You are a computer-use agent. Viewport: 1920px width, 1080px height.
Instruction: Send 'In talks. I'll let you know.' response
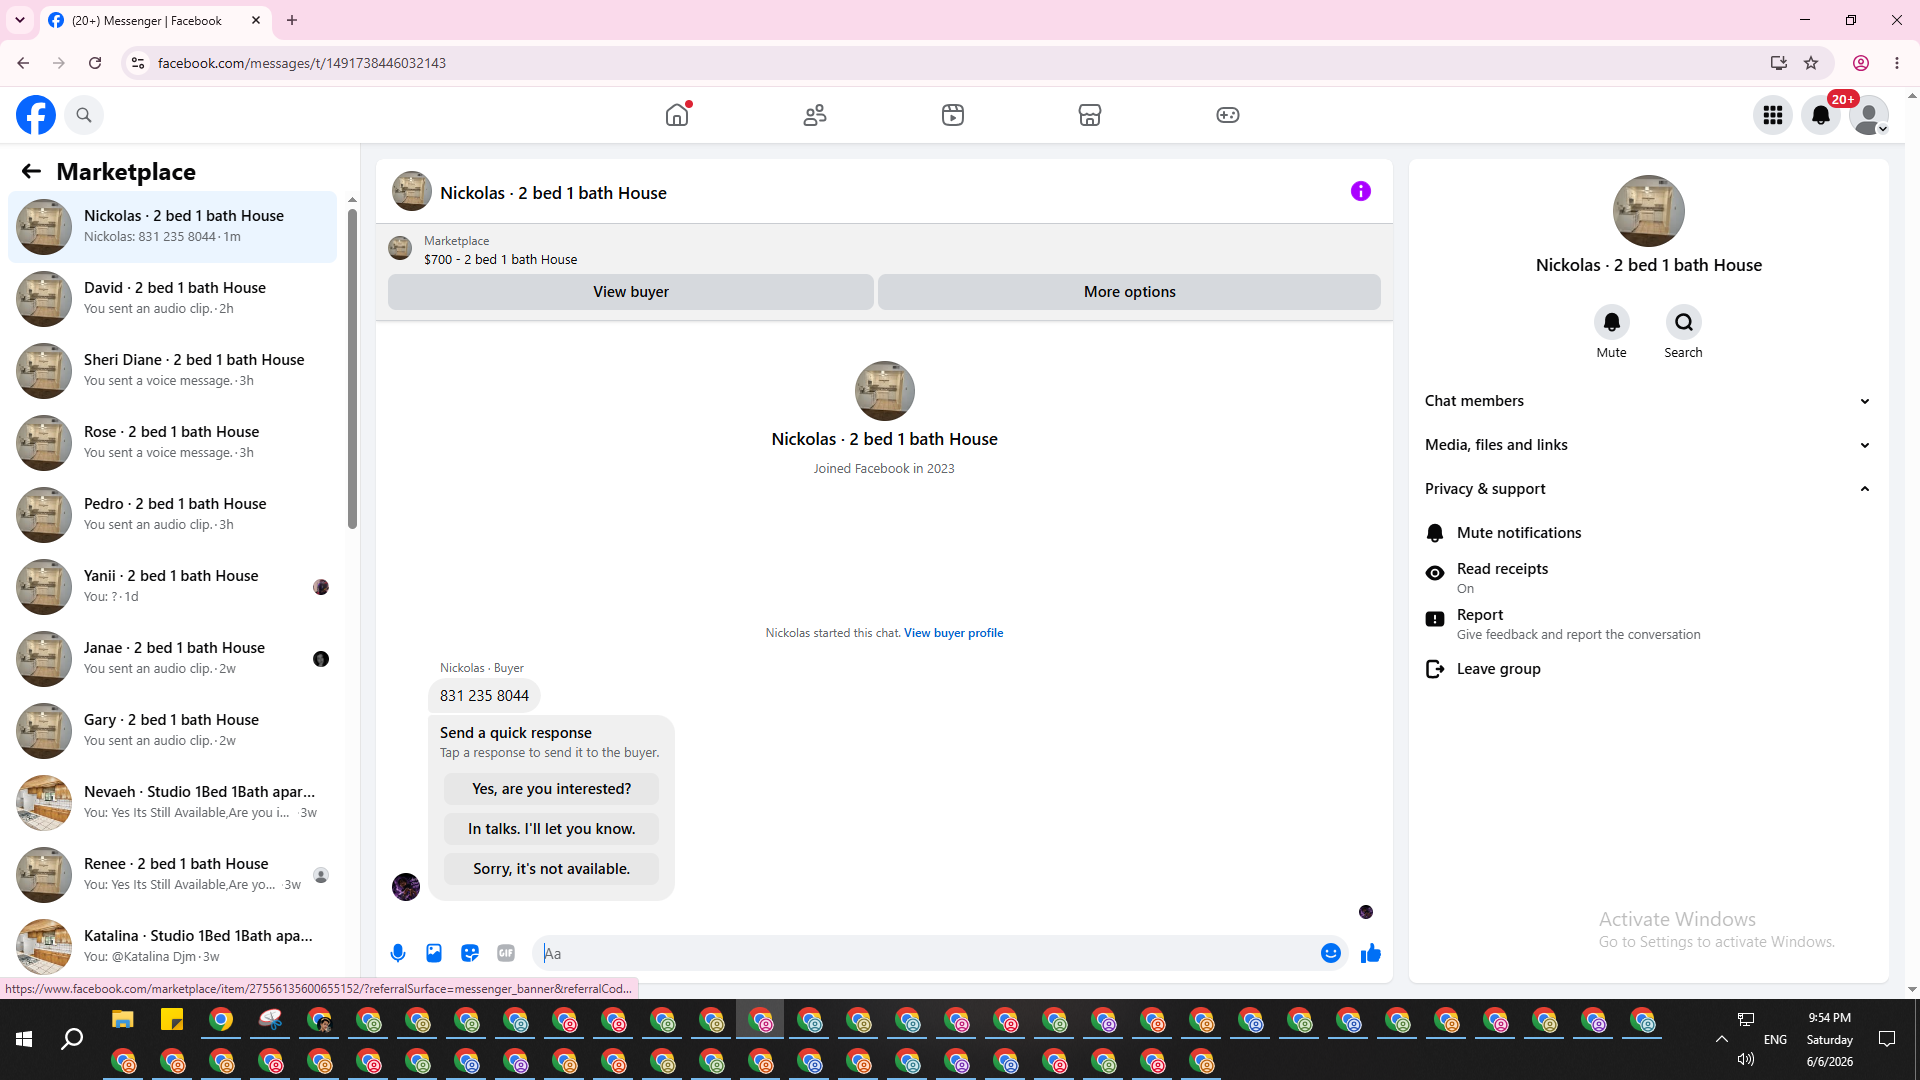552,829
